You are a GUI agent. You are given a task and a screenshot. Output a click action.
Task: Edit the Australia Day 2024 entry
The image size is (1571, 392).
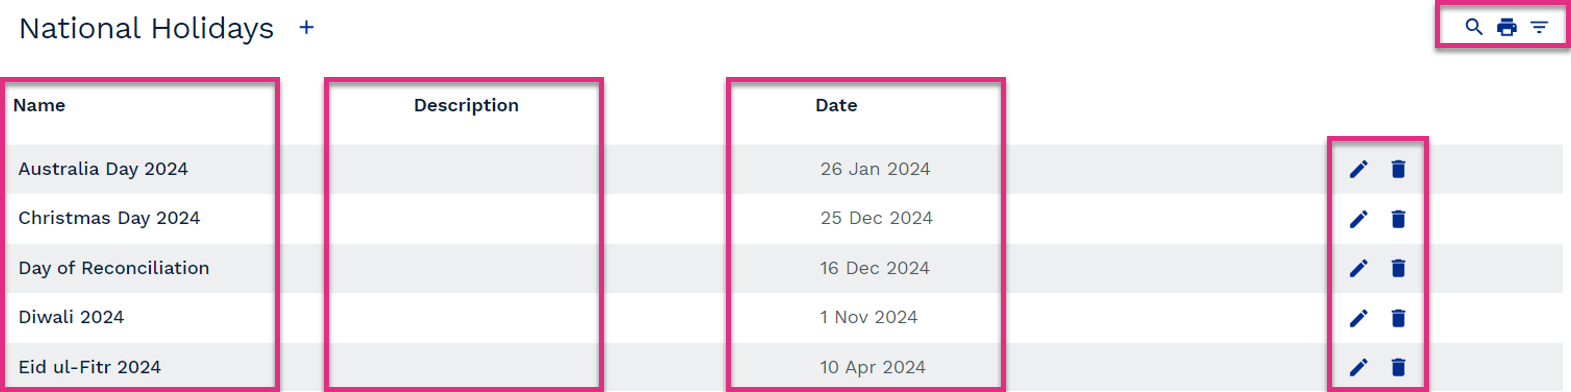[x=1358, y=169]
